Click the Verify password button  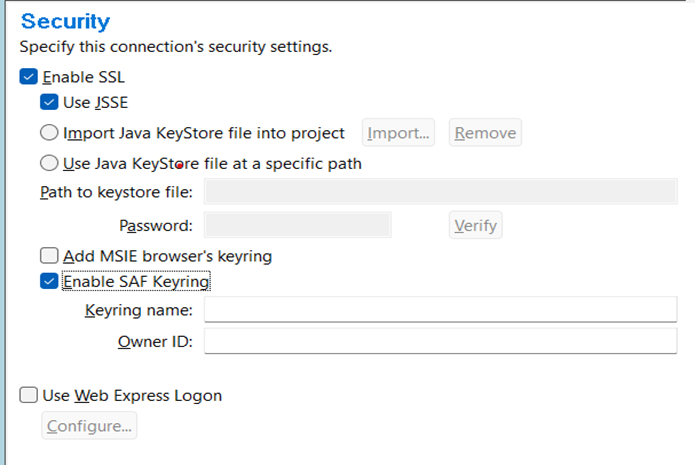(x=475, y=225)
